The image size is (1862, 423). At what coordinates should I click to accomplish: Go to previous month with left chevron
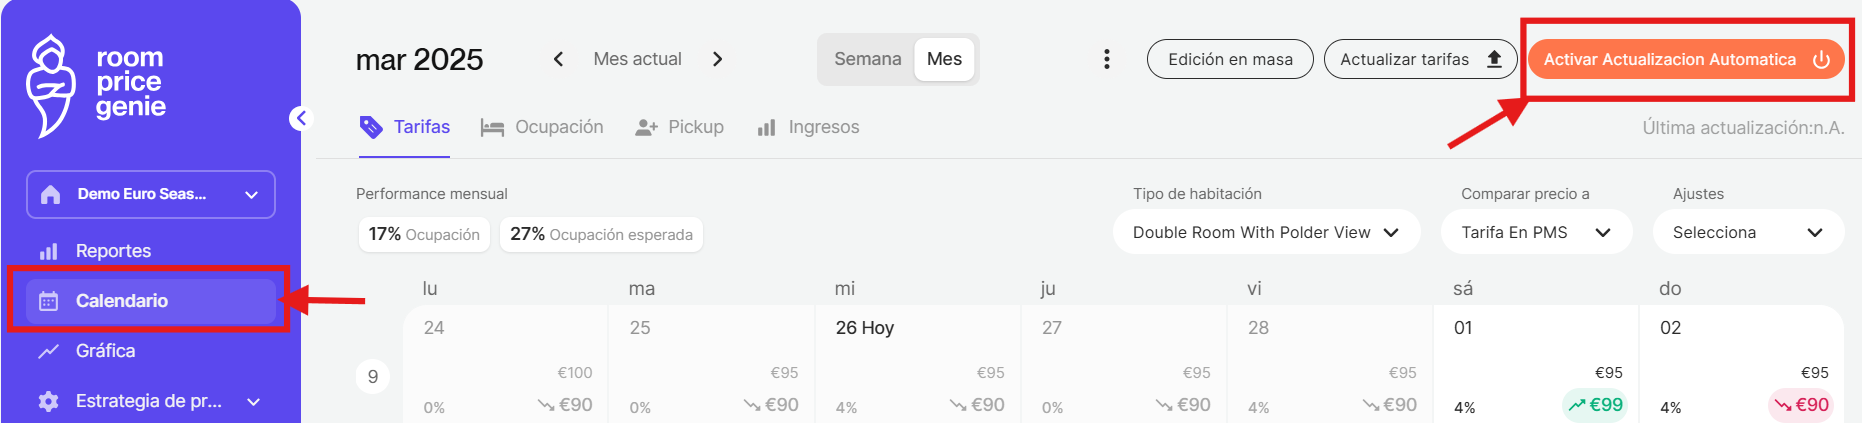[558, 59]
